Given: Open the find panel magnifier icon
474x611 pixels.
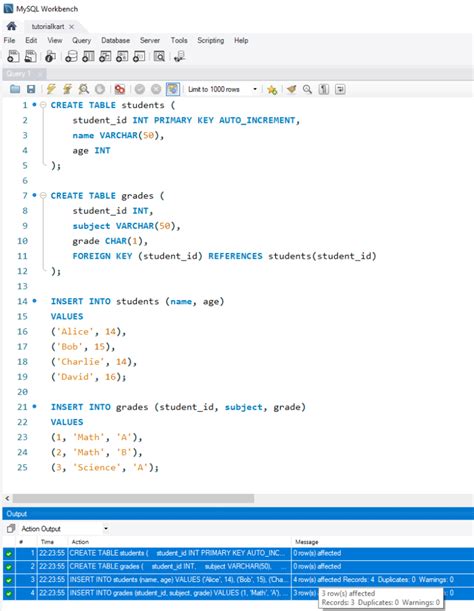Looking at the screenshot, I should pos(307,89).
